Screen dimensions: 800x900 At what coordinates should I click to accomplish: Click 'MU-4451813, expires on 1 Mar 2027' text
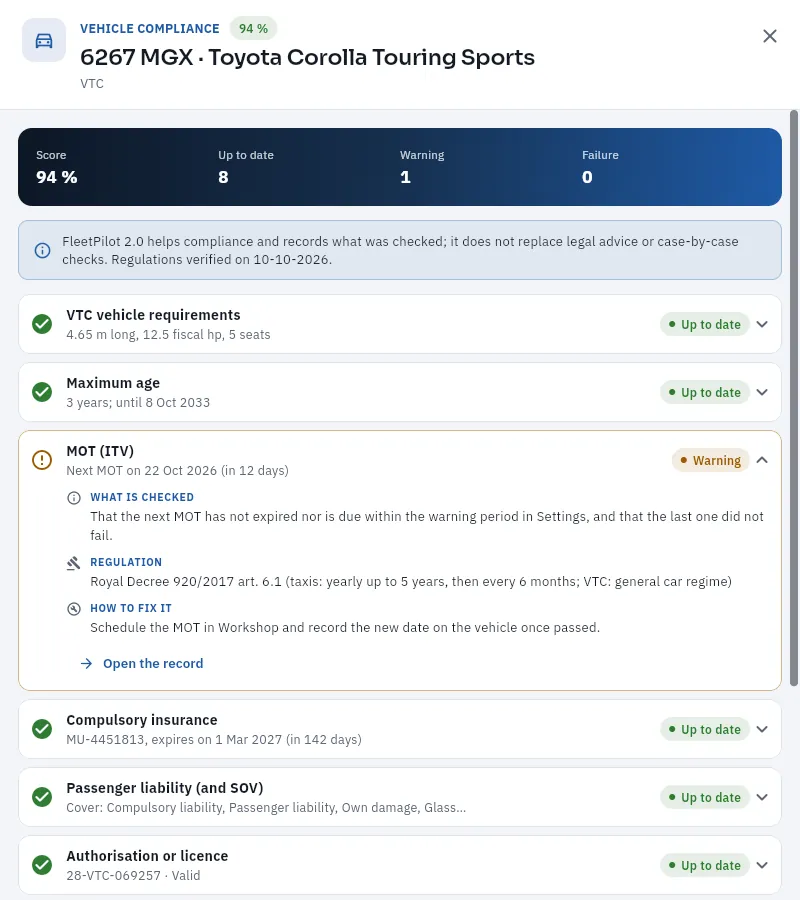(x=174, y=739)
